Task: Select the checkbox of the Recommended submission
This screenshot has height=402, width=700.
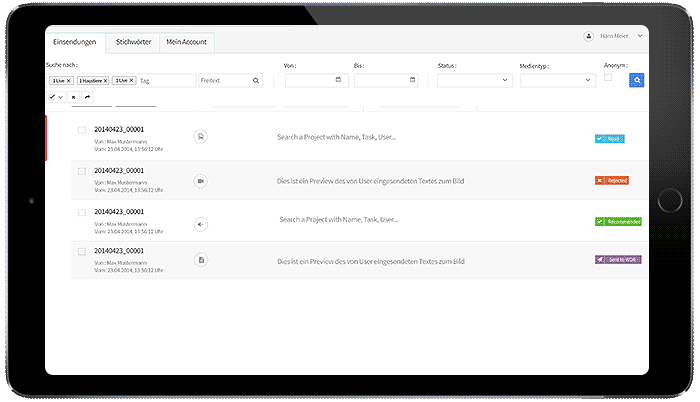Action: 82,212
